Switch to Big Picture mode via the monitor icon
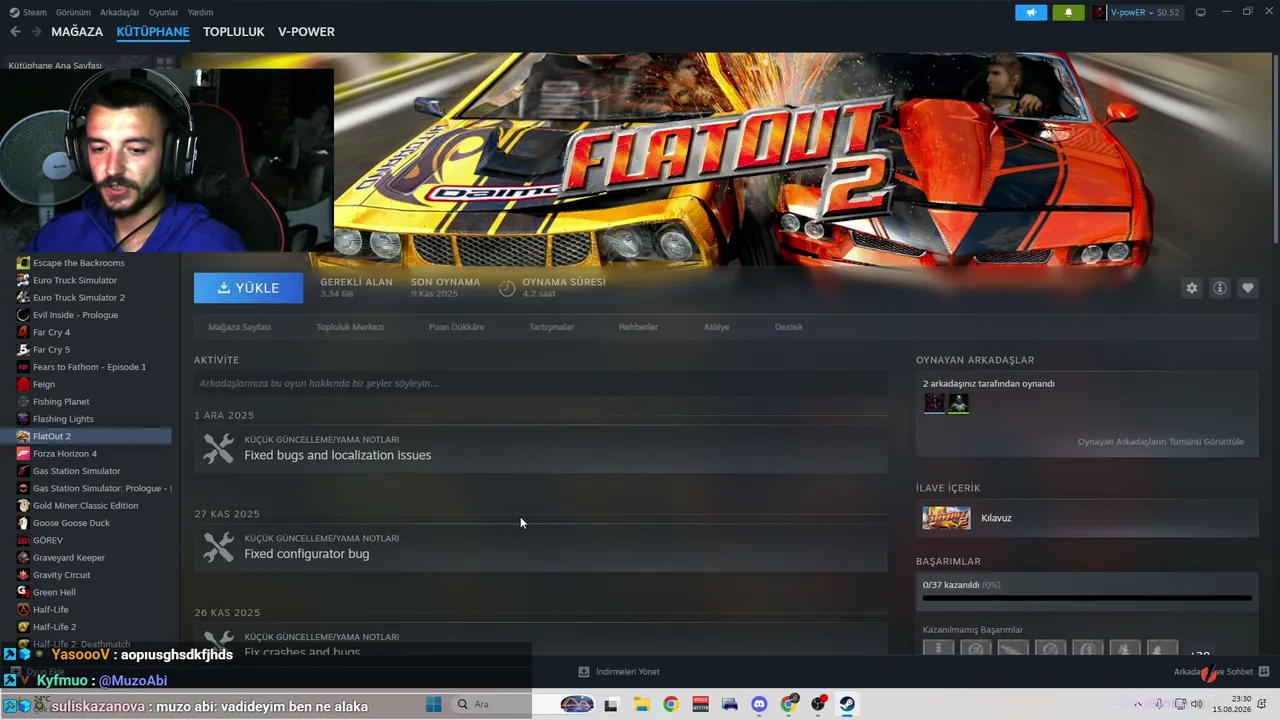Screen dimensions: 1280x720 pos(1201,12)
